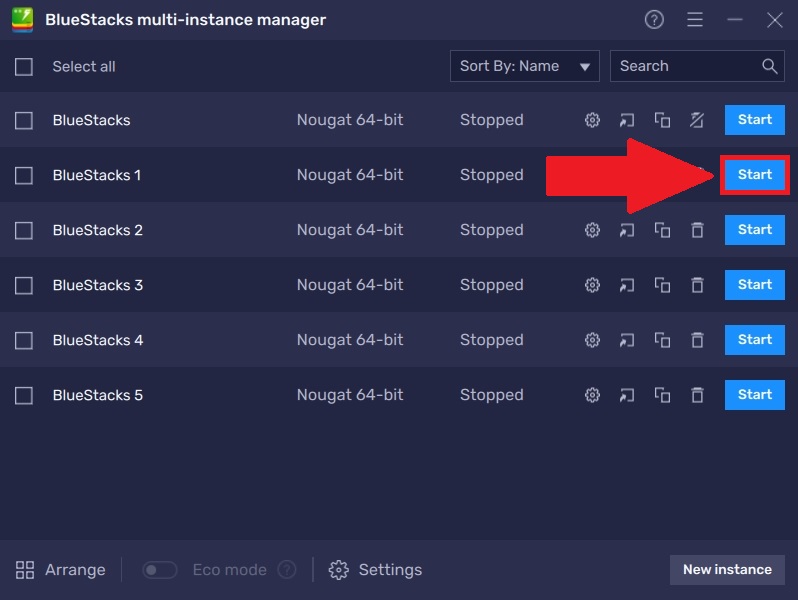This screenshot has width=798, height=600.
Task: Delete the BlueStacks 3 instance
Action: click(697, 285)
